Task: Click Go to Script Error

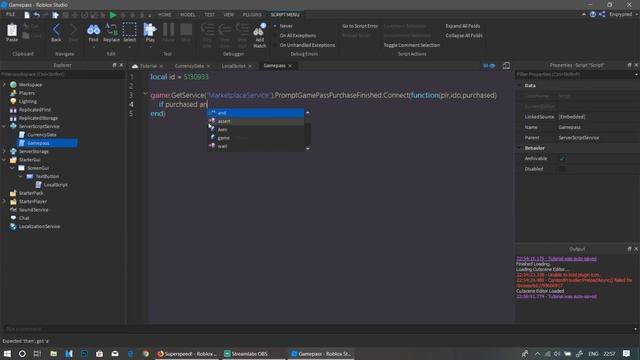Action: click(360, 26)
